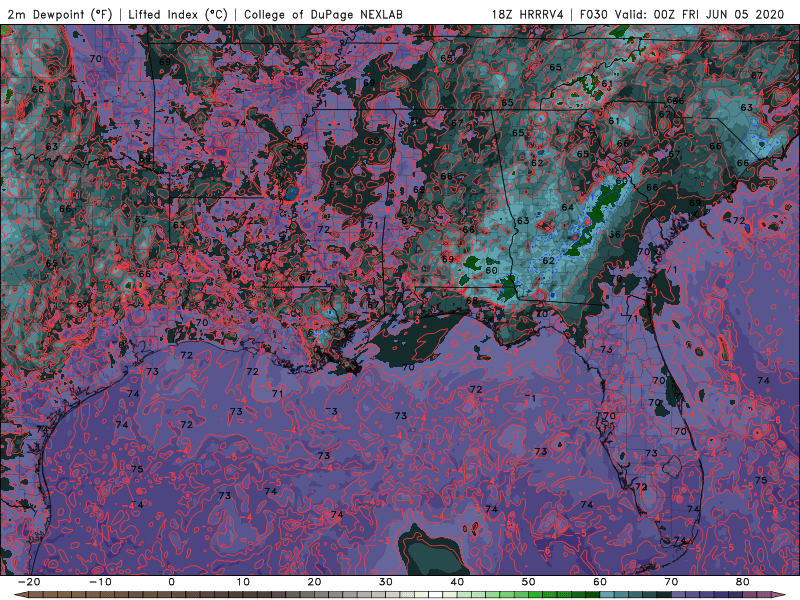Click the '64' dewpoint value on the map
This screenshot has width=800, height=600.
(x=567, y=207)
